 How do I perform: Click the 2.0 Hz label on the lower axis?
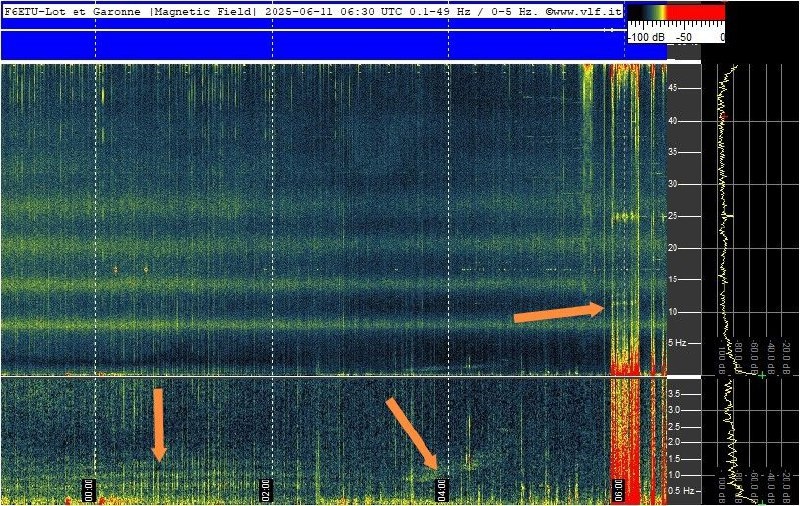[674, 442]
